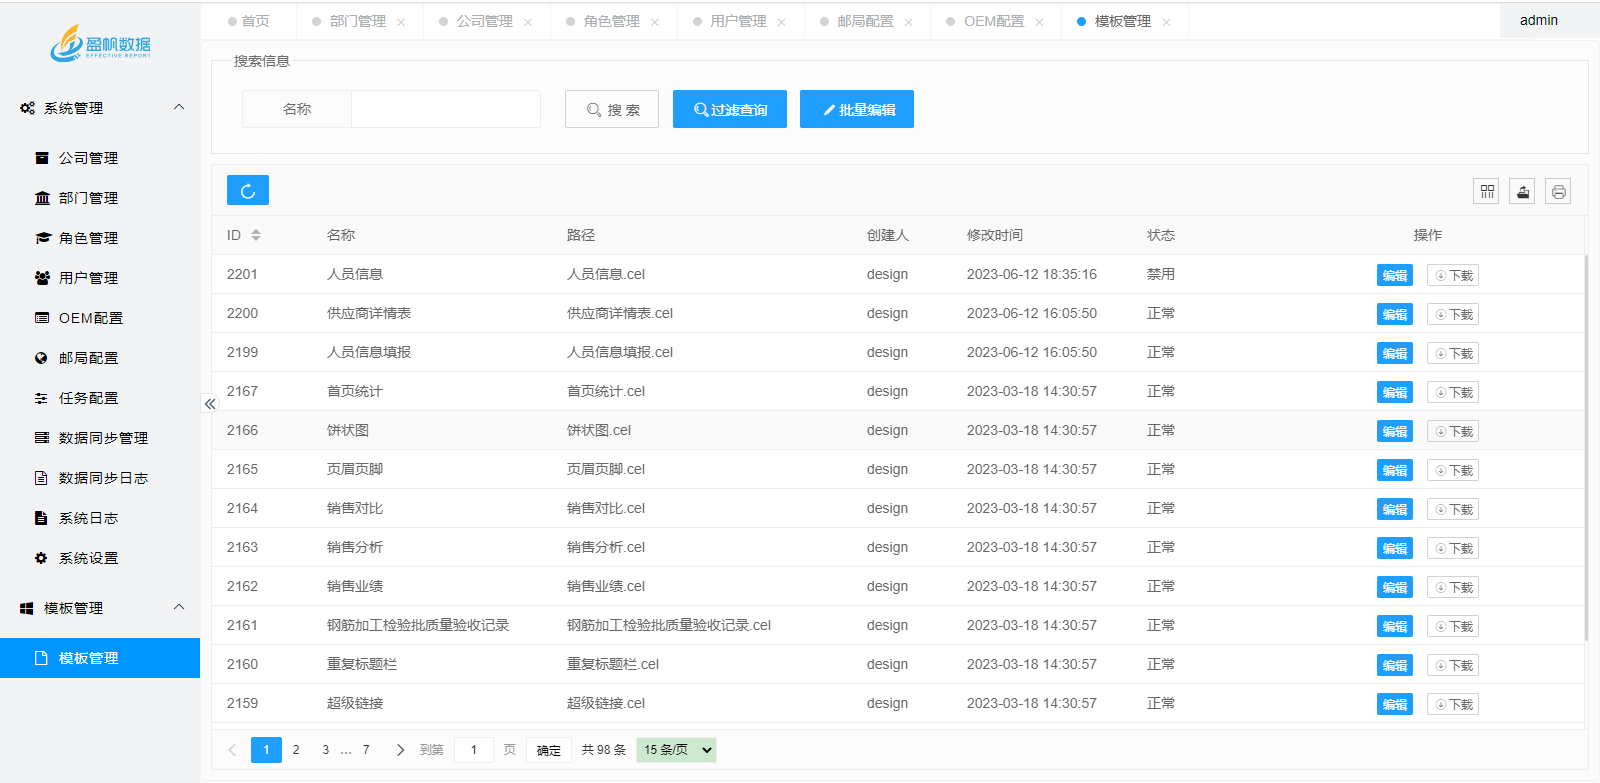Go to page 2 in pagination
This screenshot has width=1600, height=783.
pos(296,750)
